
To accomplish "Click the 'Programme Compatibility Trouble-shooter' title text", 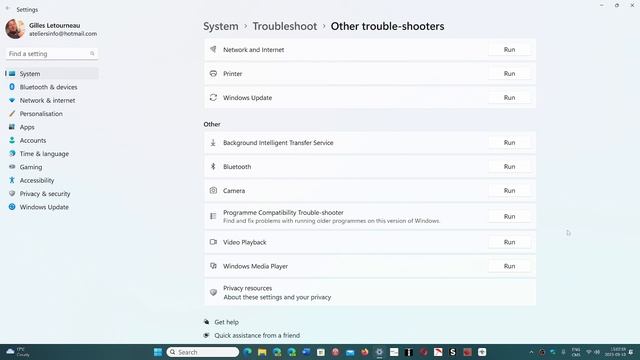I will (283, 213).
